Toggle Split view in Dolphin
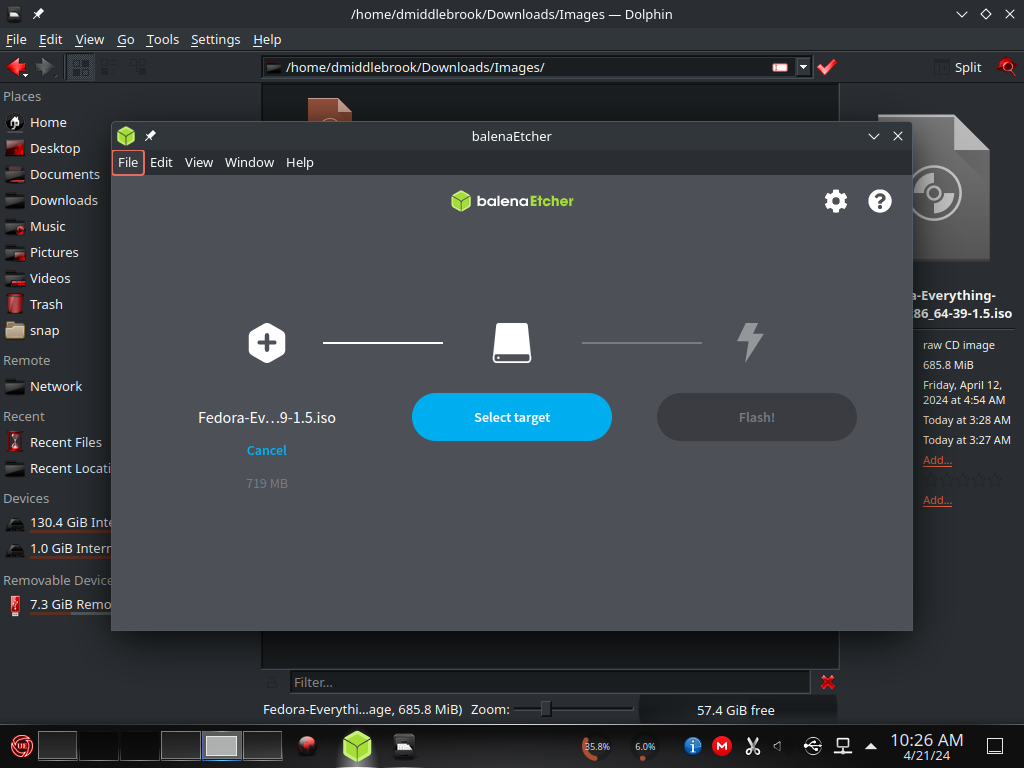The width and height of the screenshot is (1024, 768). click(x=957, y=67)
